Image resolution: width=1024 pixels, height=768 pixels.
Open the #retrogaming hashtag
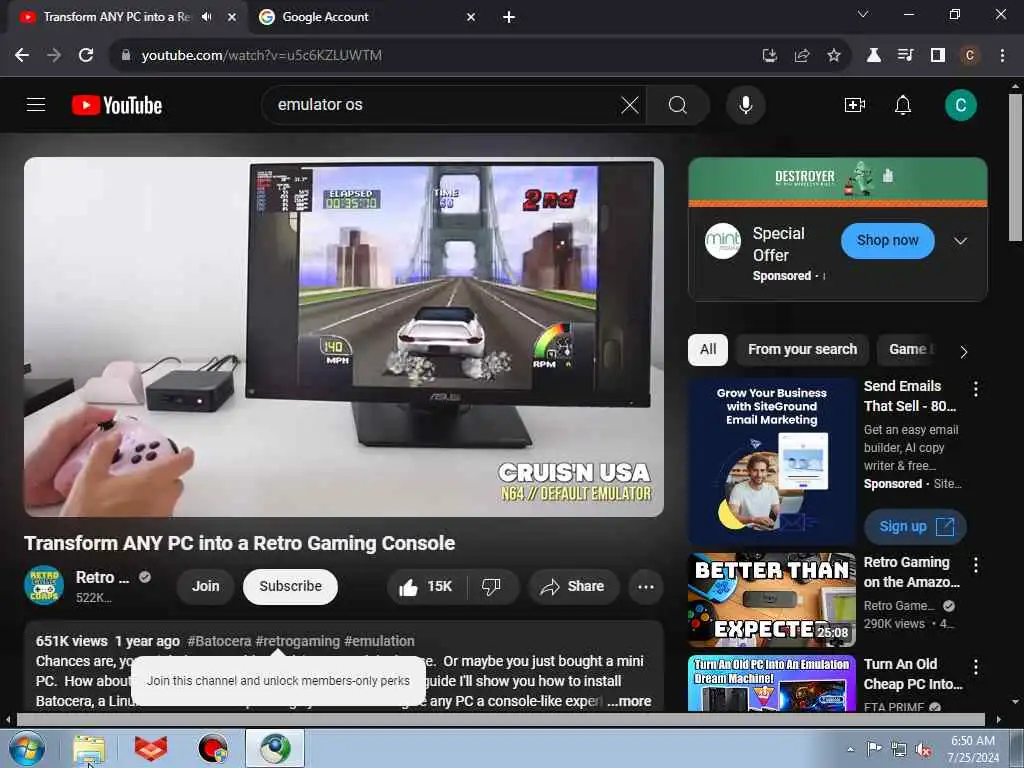click(298, 641)
